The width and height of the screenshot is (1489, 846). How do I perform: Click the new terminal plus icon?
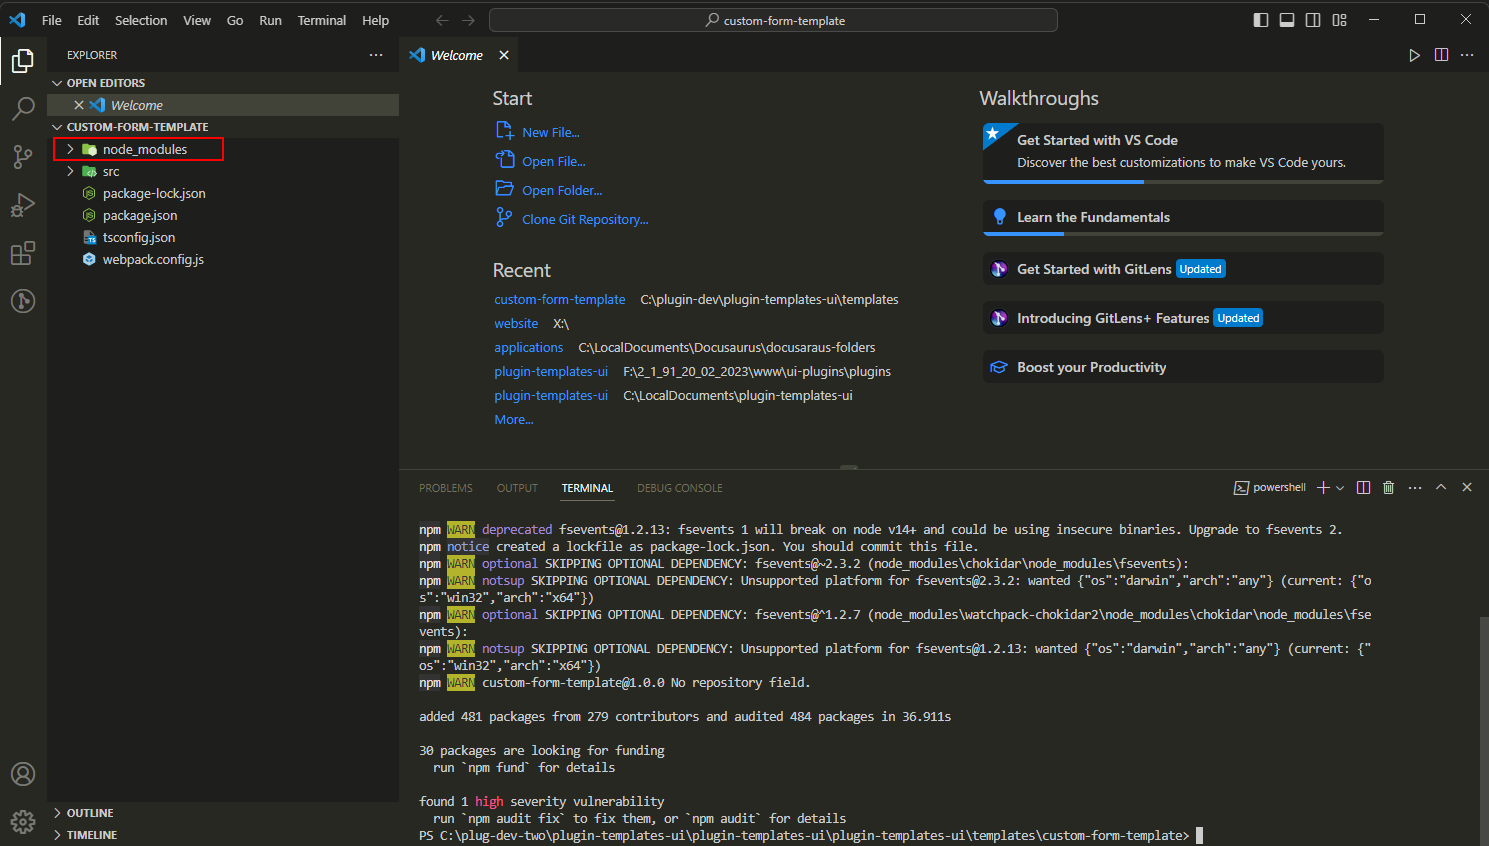coord(1323,487)
